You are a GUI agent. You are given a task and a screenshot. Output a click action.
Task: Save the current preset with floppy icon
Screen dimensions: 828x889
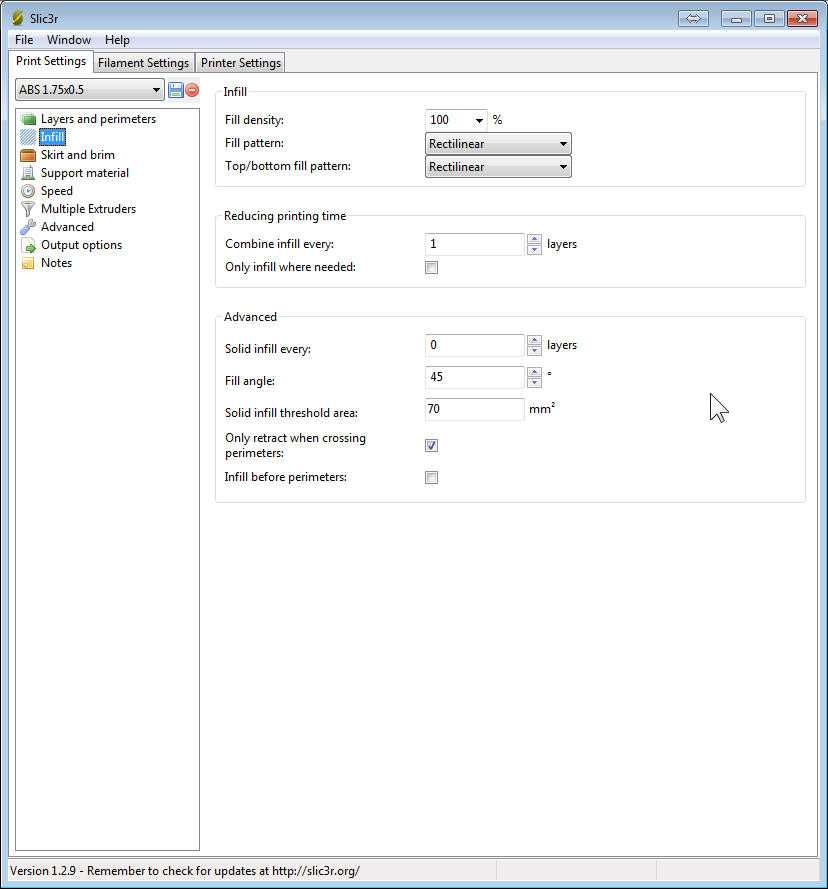pyautogui.click(x=176, y=90)
